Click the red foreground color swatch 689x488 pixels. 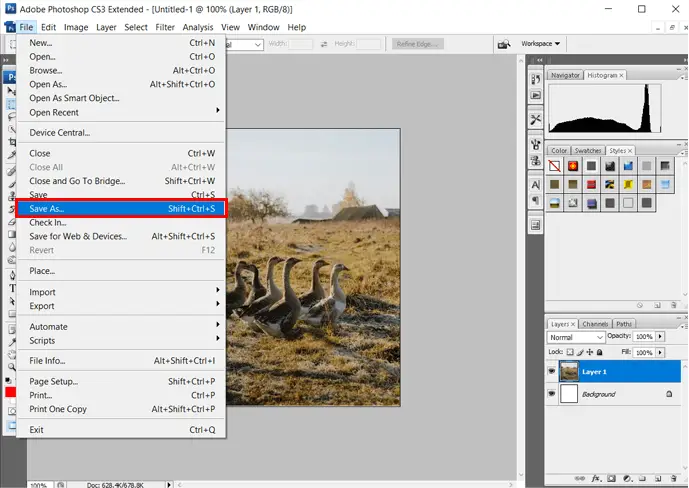[x=11, y=392]
